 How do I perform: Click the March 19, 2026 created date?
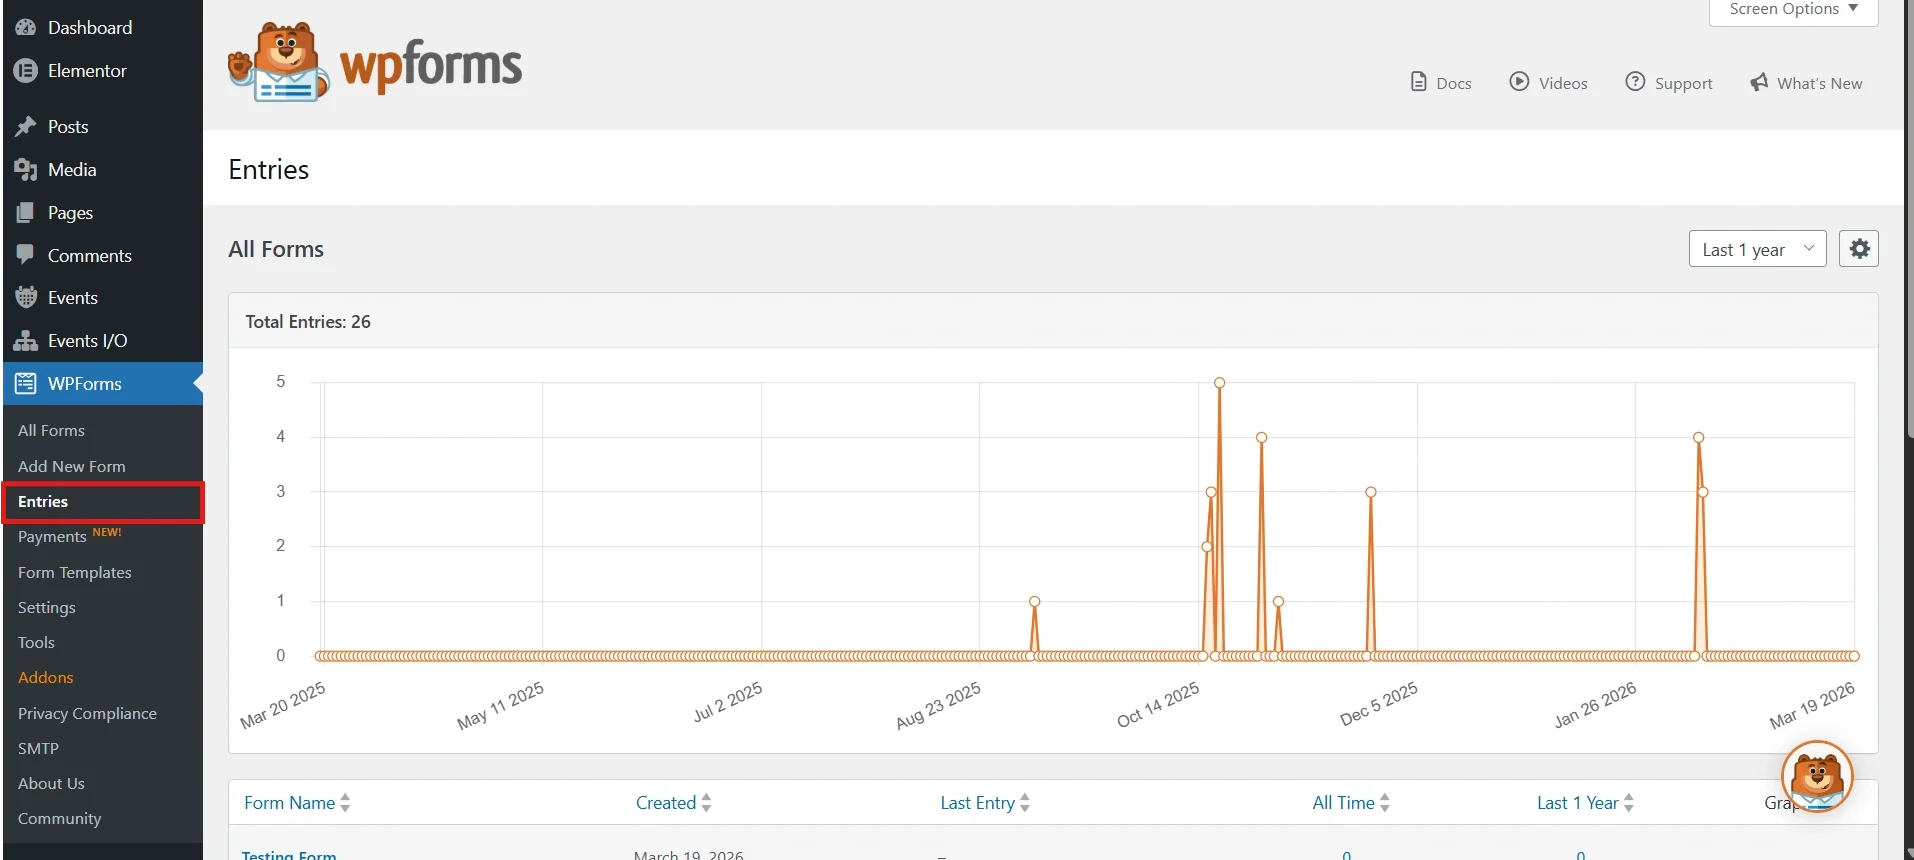coord(689,855)
